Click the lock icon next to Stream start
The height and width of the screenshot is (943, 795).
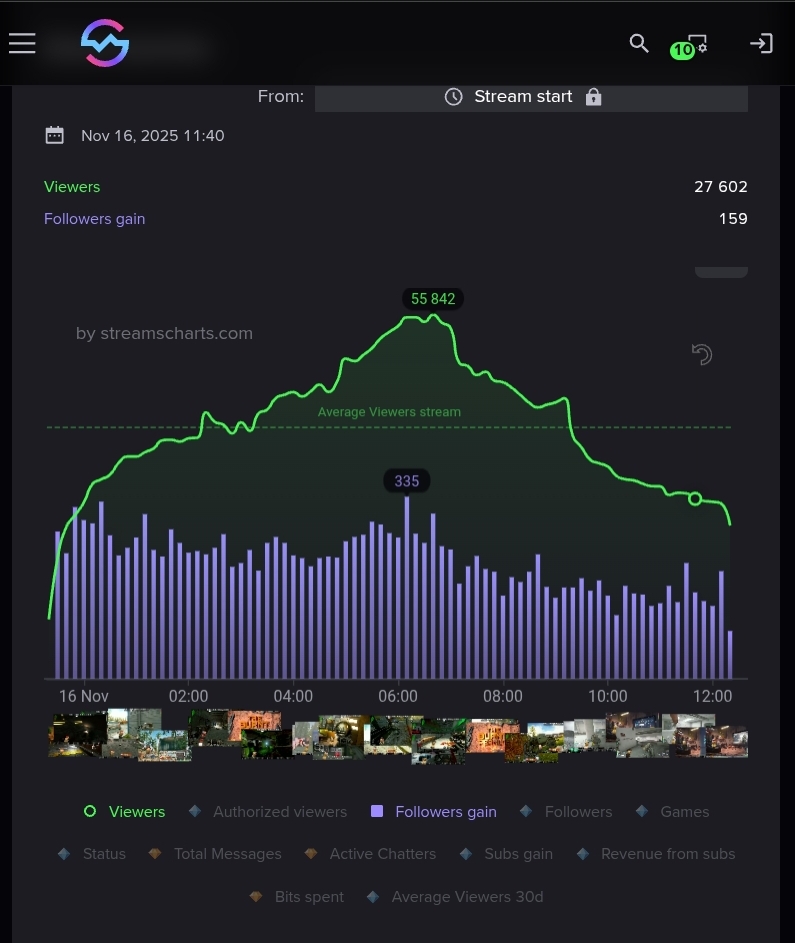(594, 97)
